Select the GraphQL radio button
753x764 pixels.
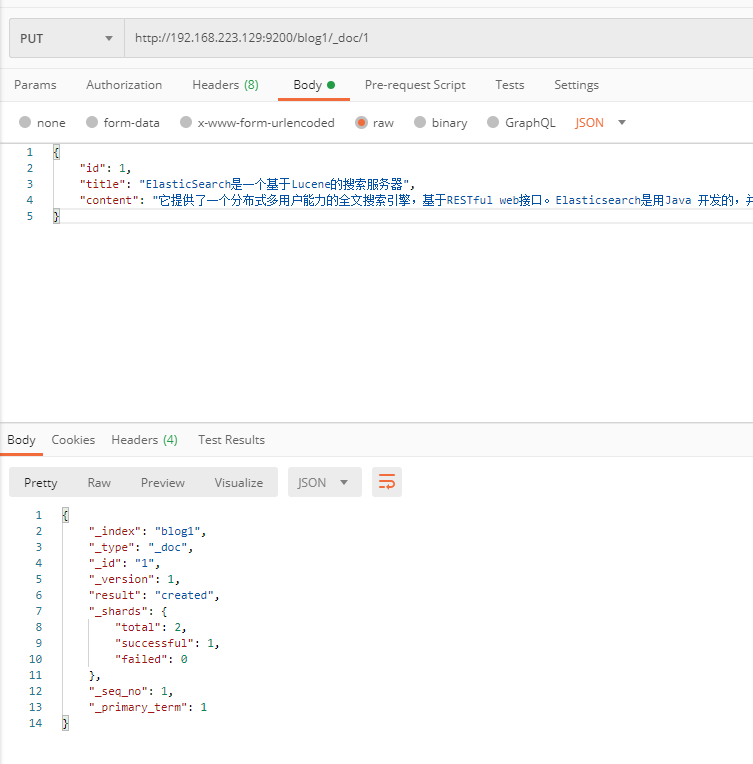coord(493,122)
